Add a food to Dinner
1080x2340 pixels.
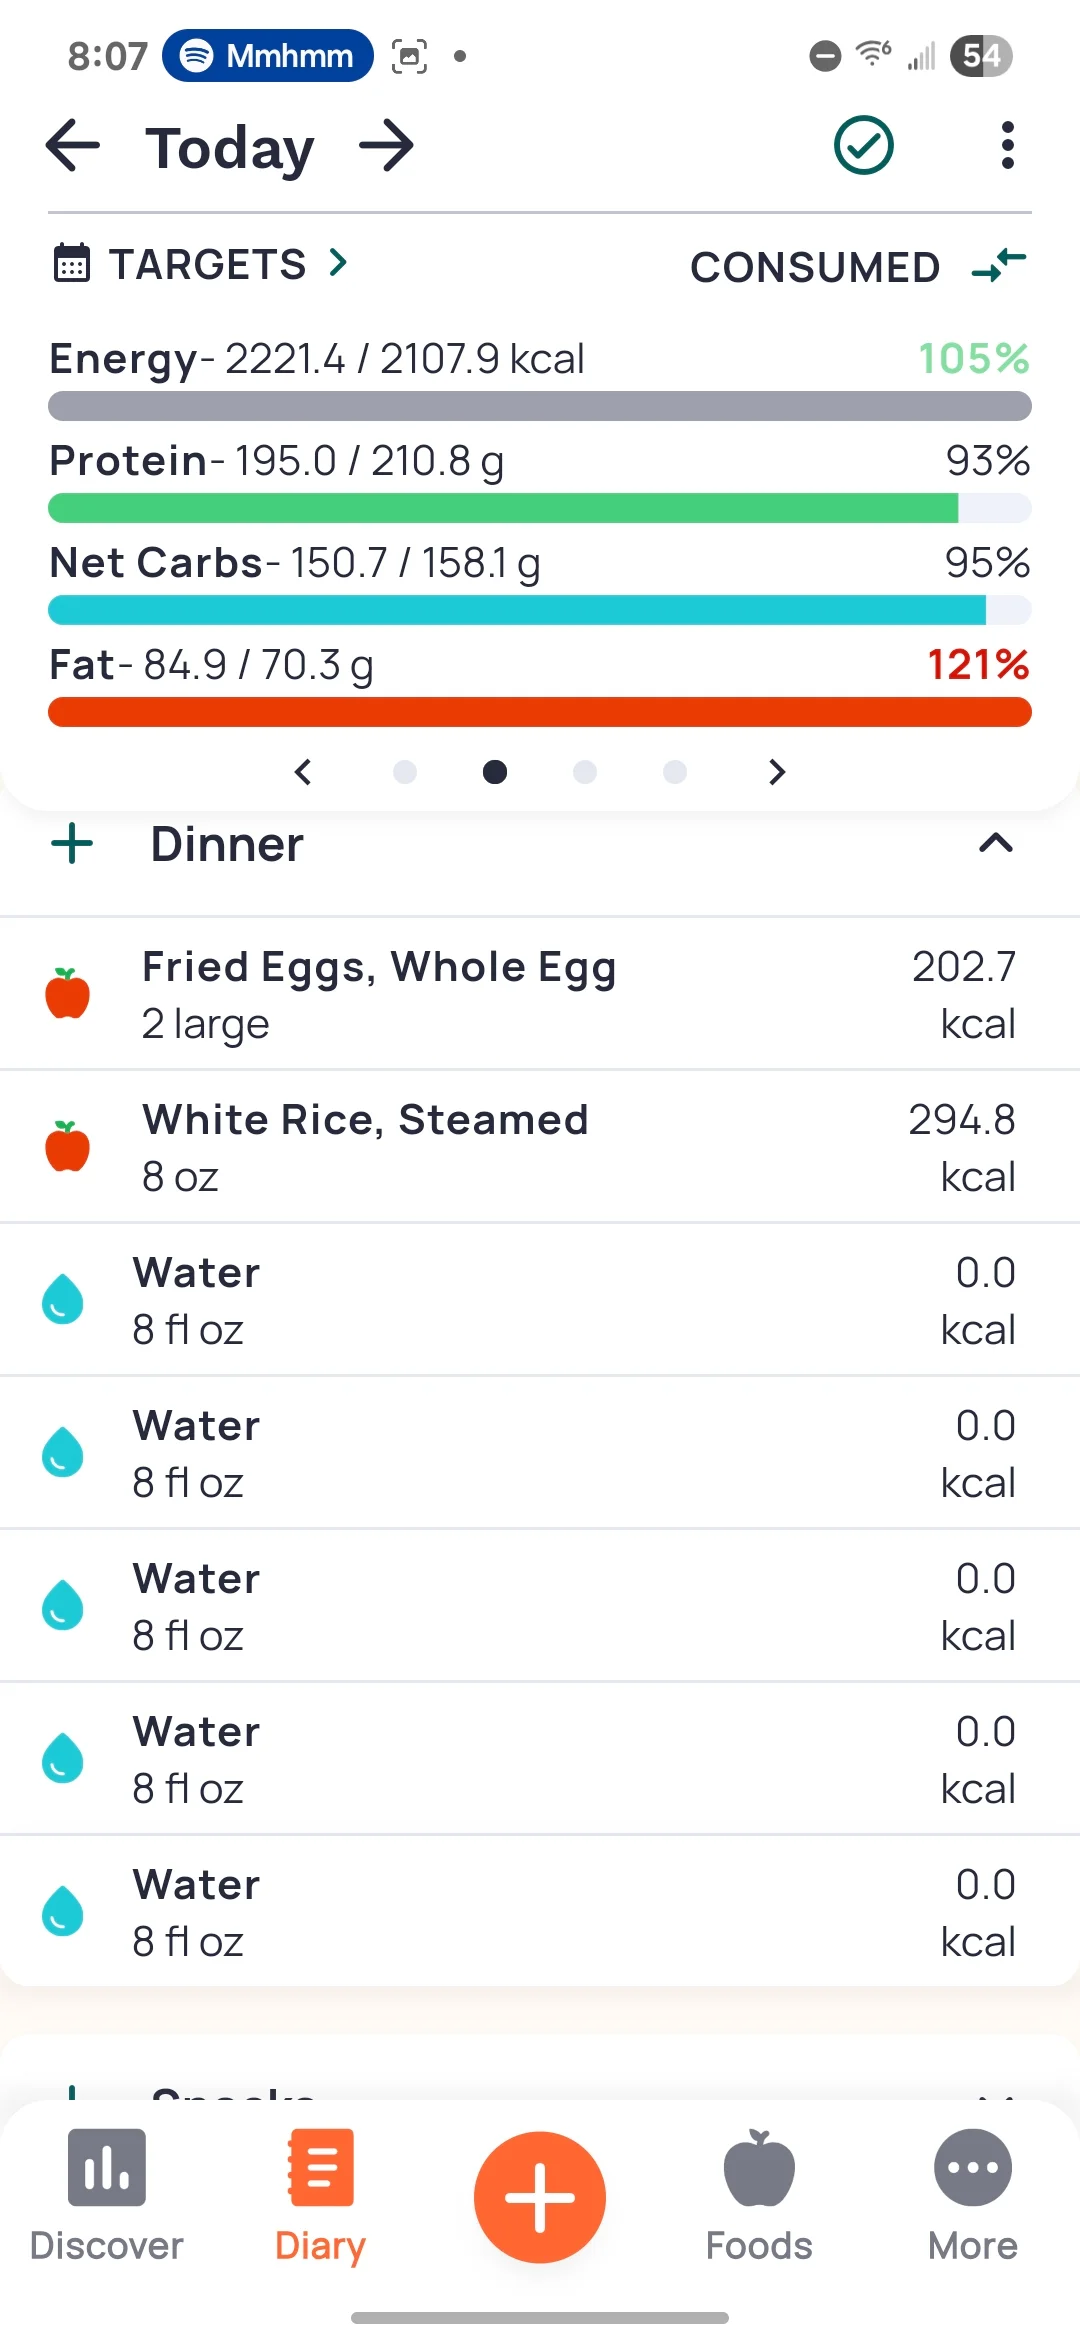coord(72,845)
